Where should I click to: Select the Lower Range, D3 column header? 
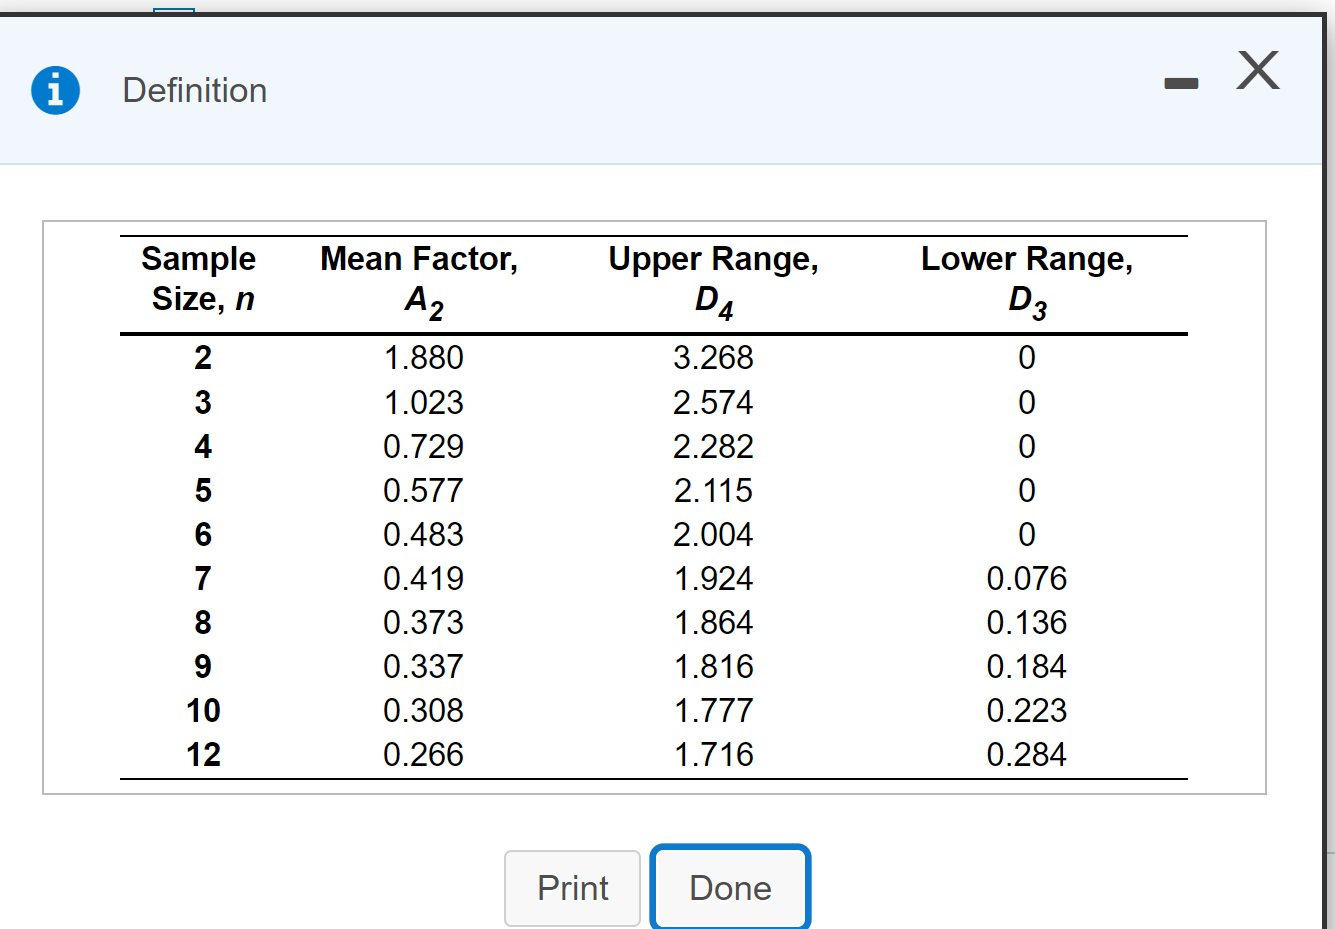(x=1027, y=281)
